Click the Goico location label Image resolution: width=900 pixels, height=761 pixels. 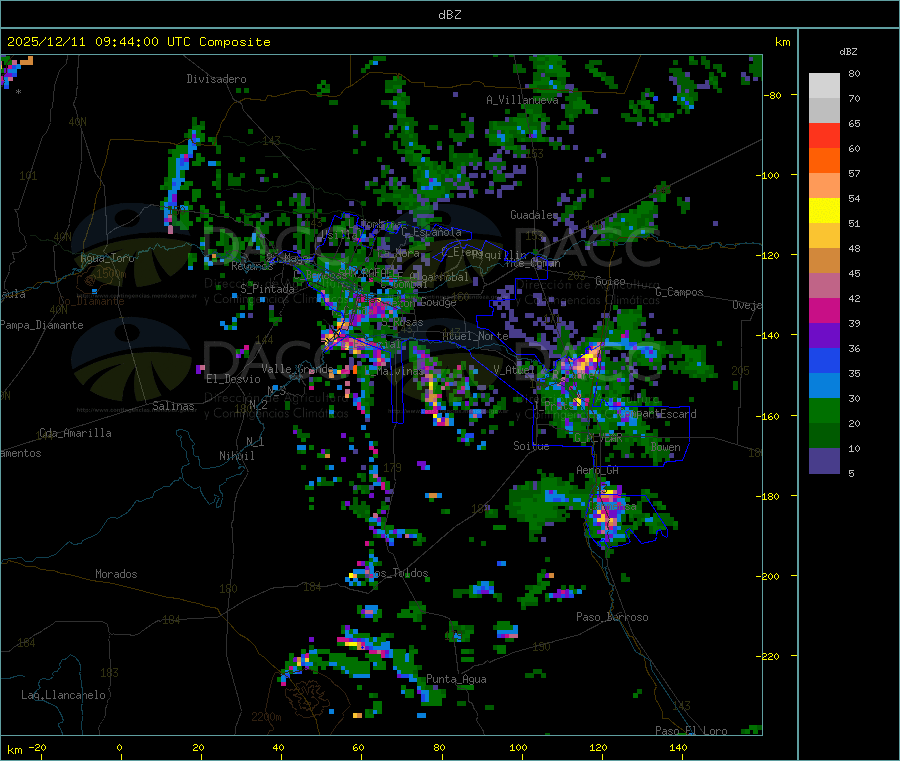pos(610,281)
